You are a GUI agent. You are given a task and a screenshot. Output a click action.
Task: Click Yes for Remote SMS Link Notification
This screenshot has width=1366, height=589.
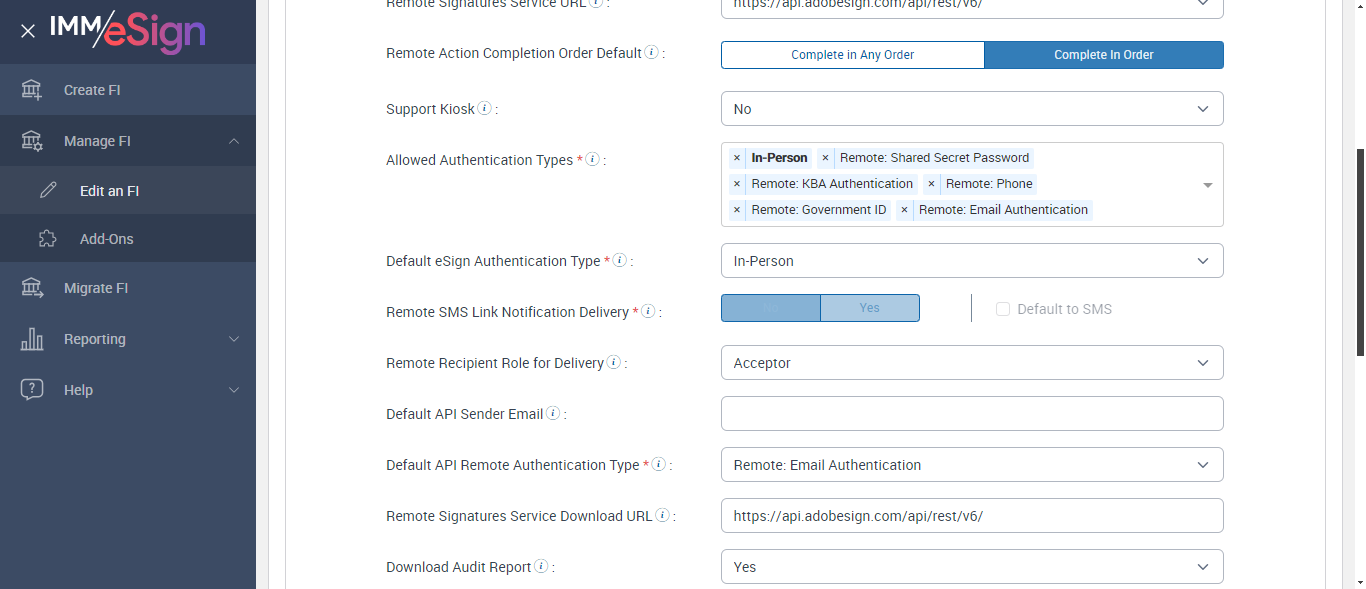(x=869, y=308)
